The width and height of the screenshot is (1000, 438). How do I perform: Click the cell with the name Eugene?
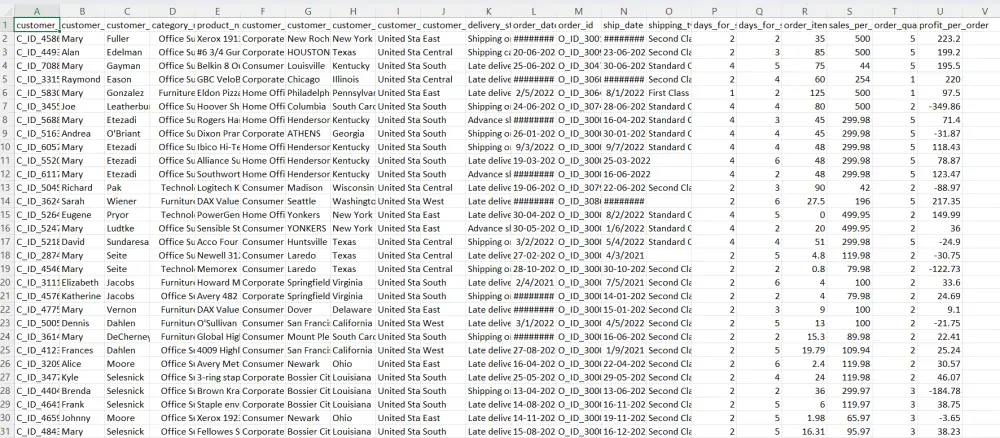click(82, 215)
